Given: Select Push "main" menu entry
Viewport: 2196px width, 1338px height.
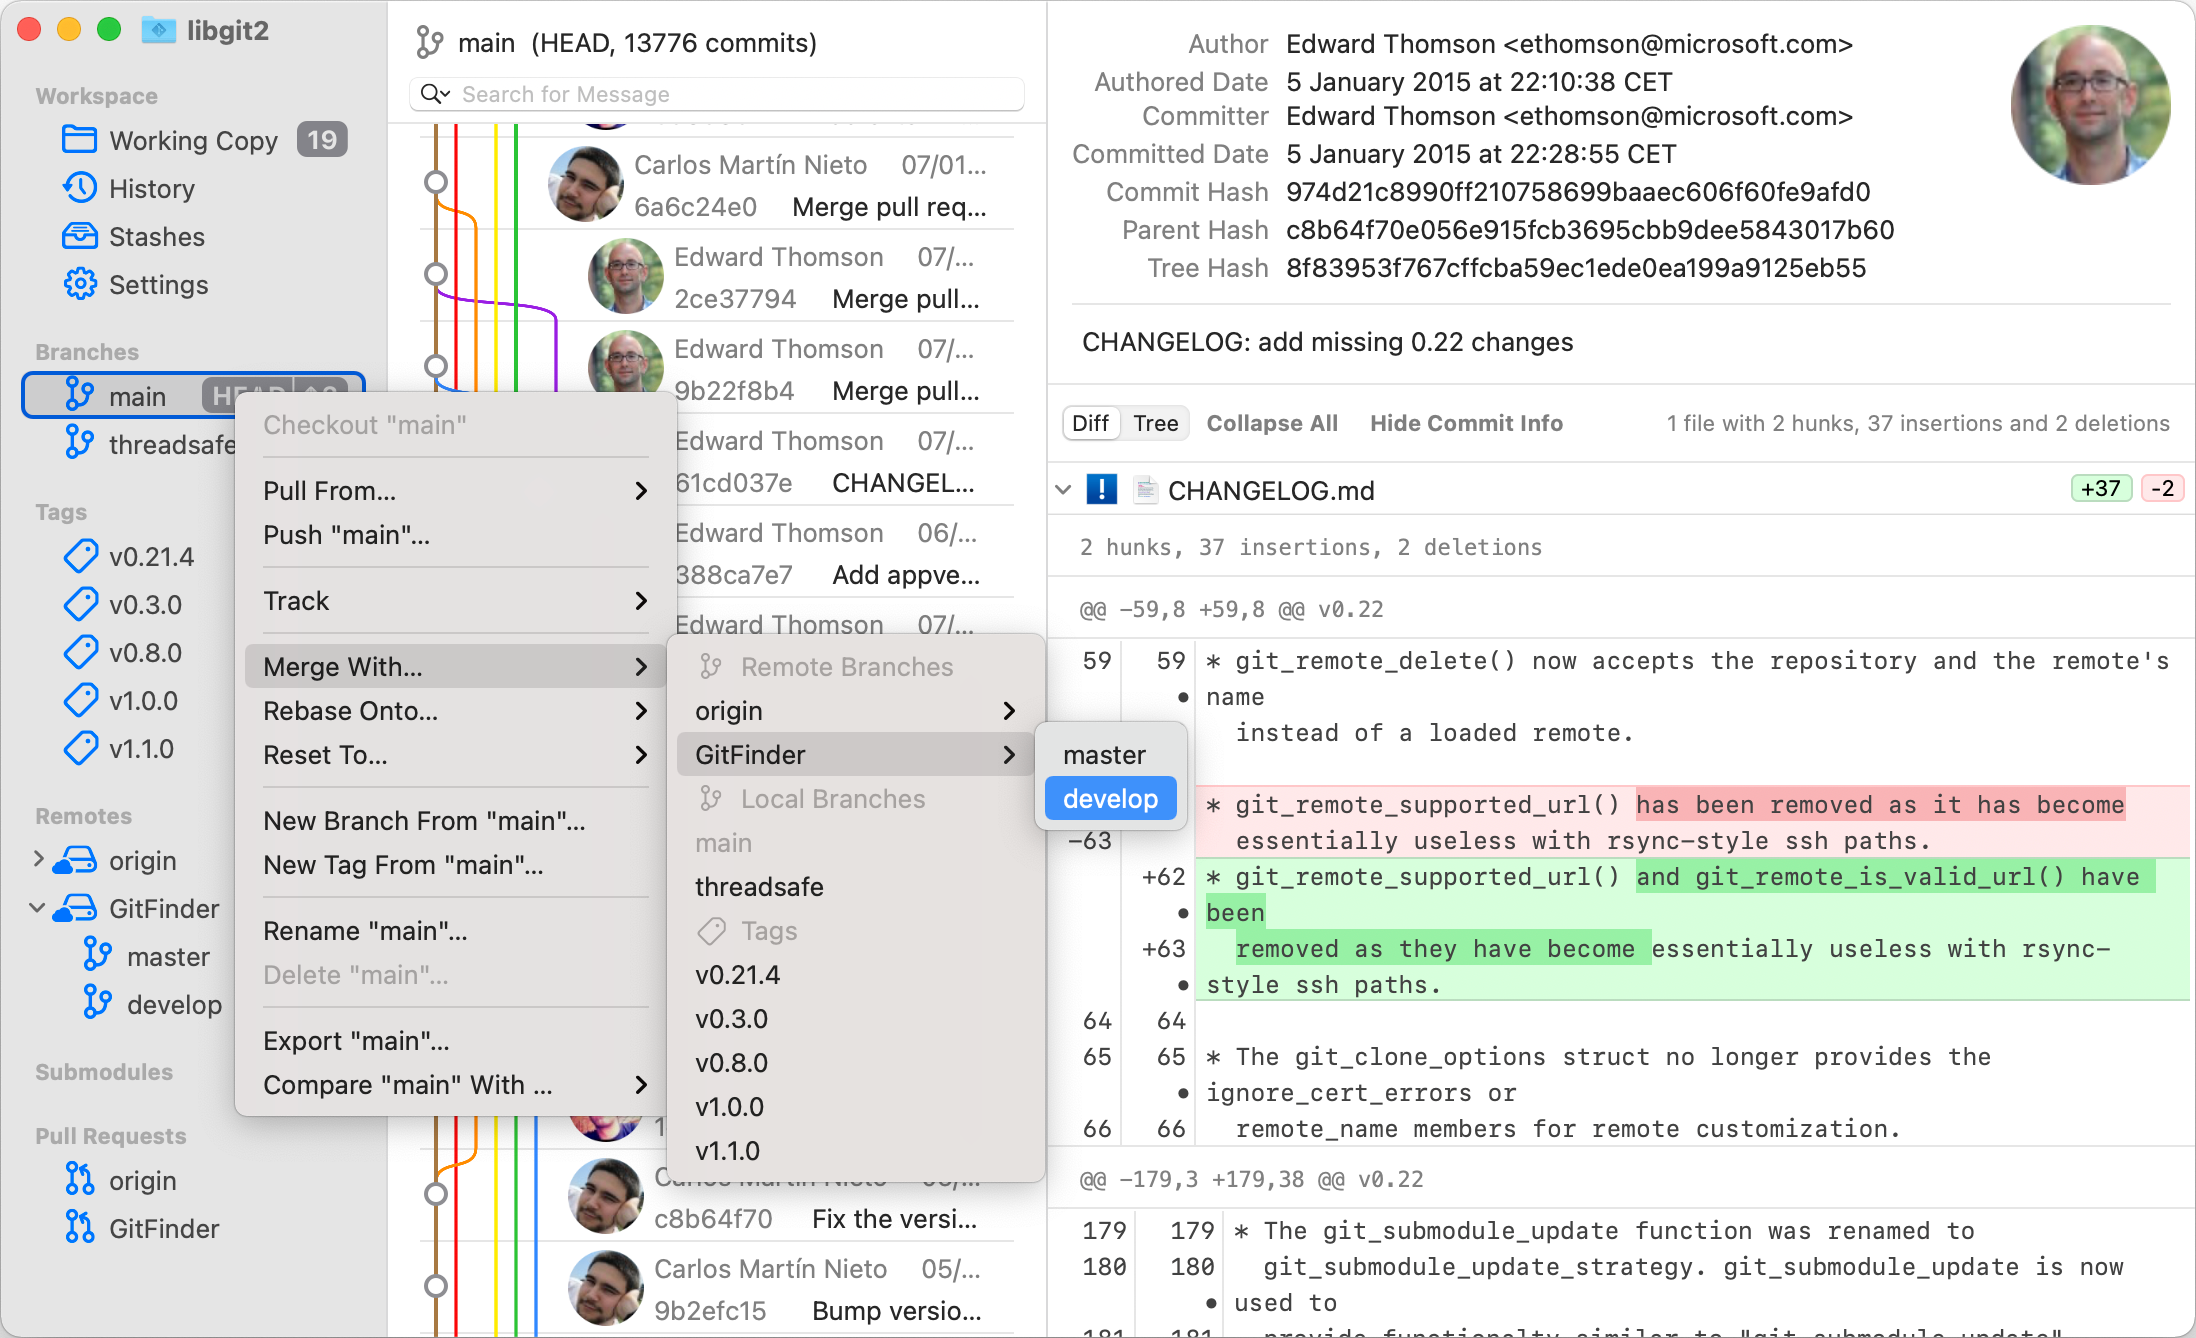Looking at the screenshot, I should pyautogui.click(x=346, y=535).
